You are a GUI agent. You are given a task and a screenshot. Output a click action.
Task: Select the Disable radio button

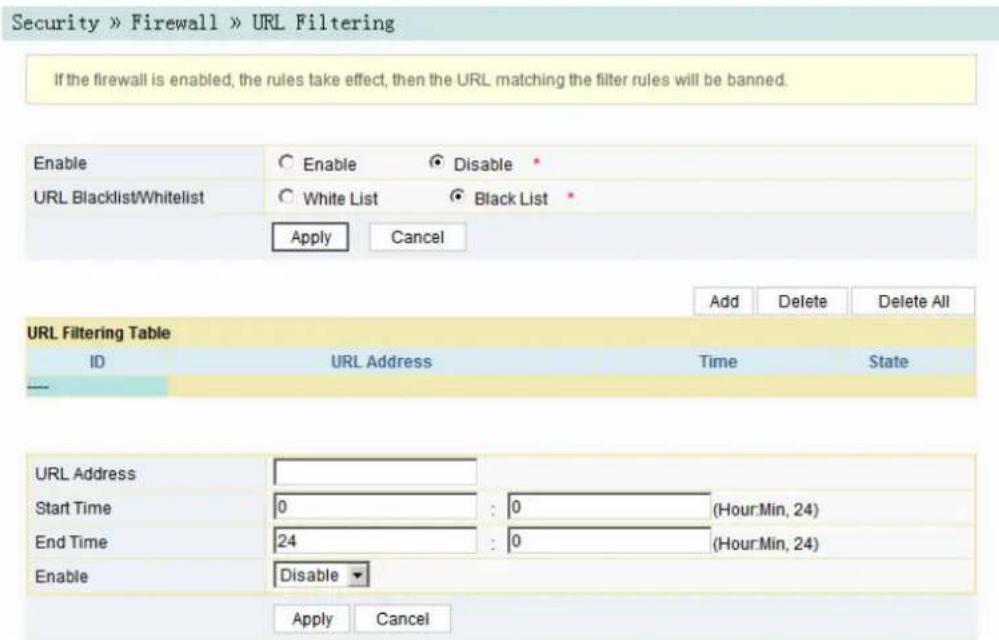(436, 163)
